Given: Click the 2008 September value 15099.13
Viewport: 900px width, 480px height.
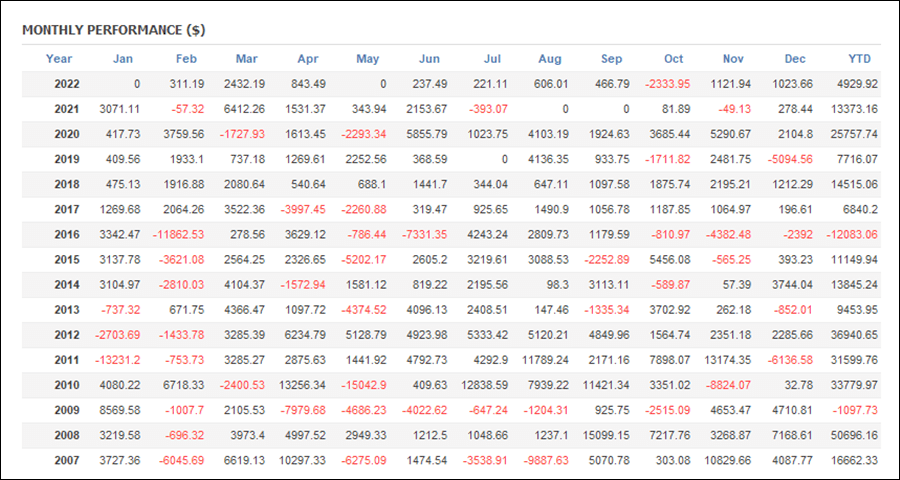Looking at the screenshot, I should click(606, 435).
